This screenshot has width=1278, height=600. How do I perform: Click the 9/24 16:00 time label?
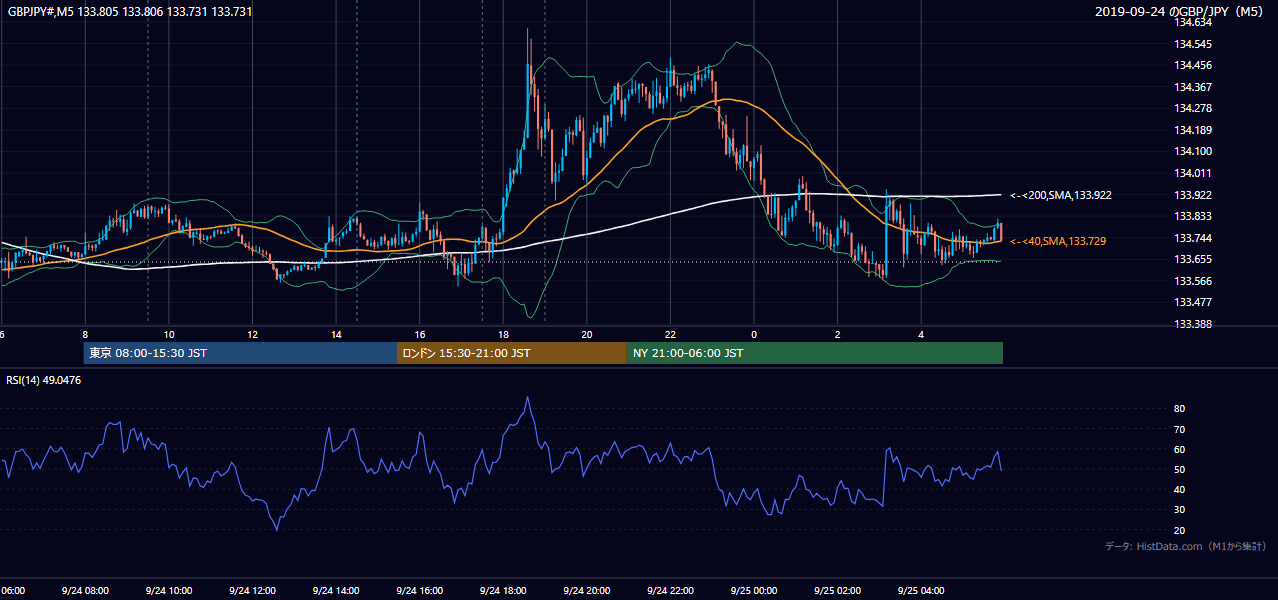pyautogui.click(x=419, y=591)
